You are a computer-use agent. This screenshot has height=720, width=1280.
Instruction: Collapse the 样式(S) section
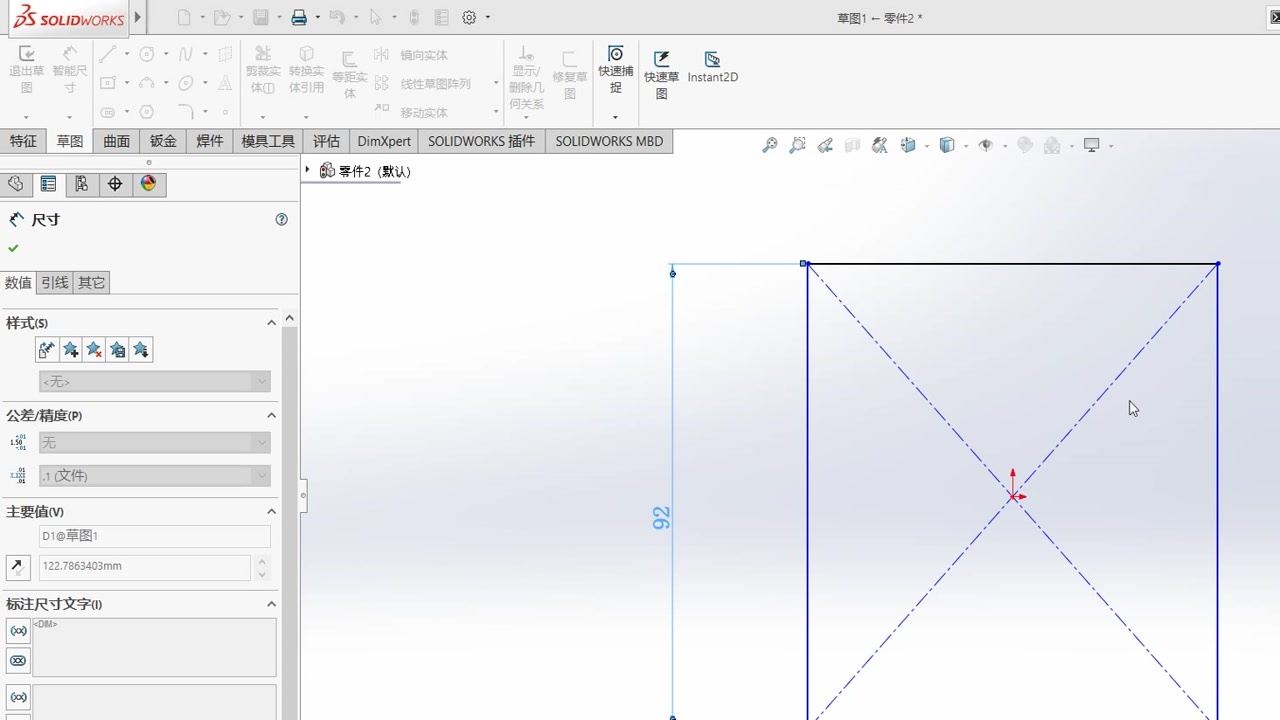pyautogui.click(x=271, y=323)
